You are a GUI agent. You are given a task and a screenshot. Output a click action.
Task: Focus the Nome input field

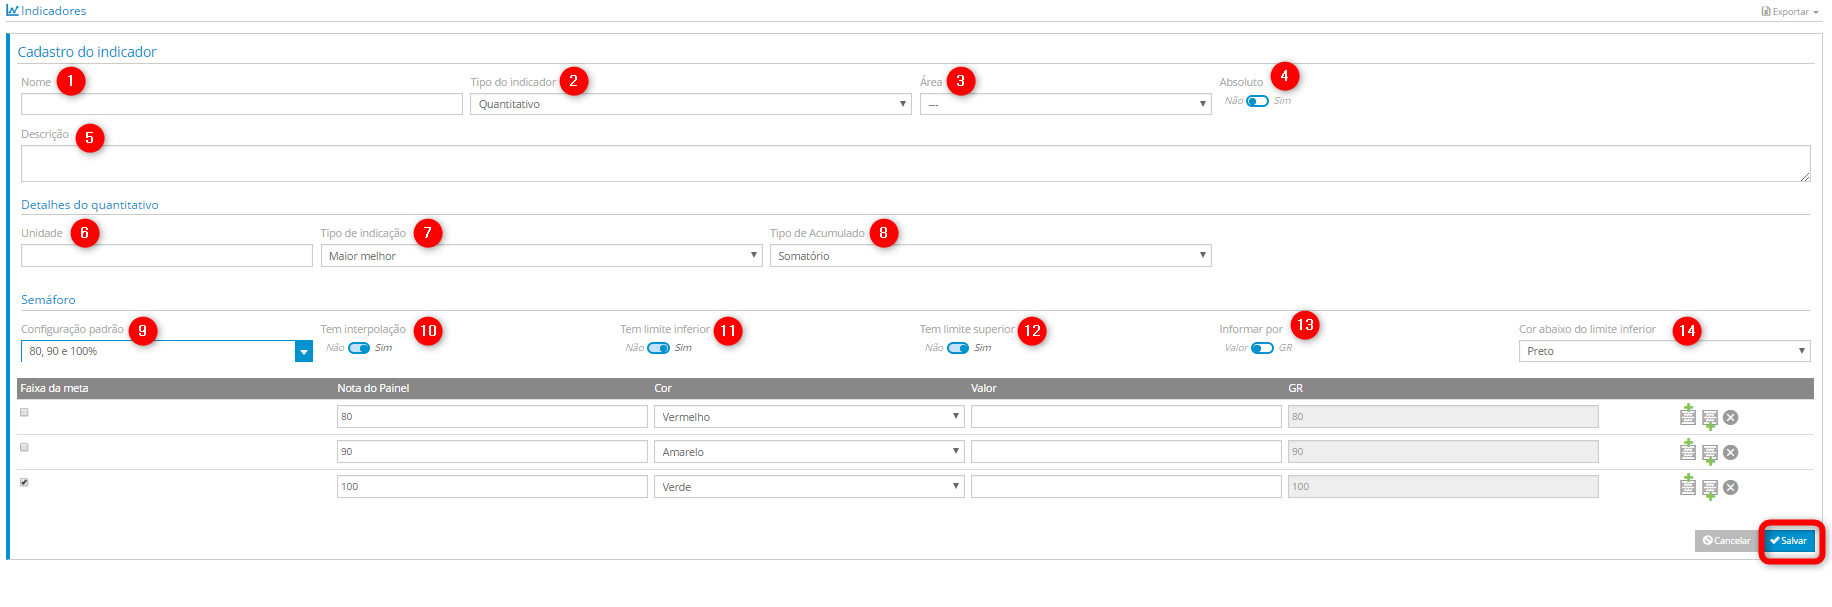pyautogui.click(x=242, y=104)
